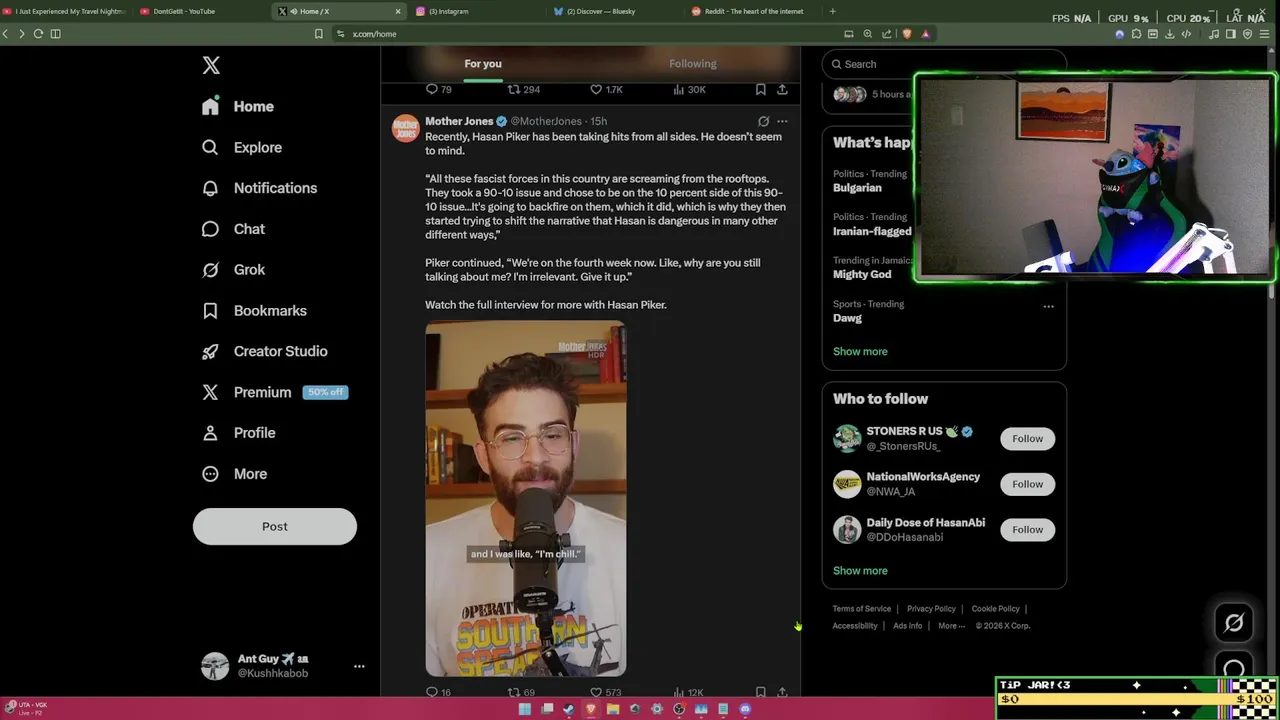Click the Post button
1280x720 pixels.
[x=275, y=526]
